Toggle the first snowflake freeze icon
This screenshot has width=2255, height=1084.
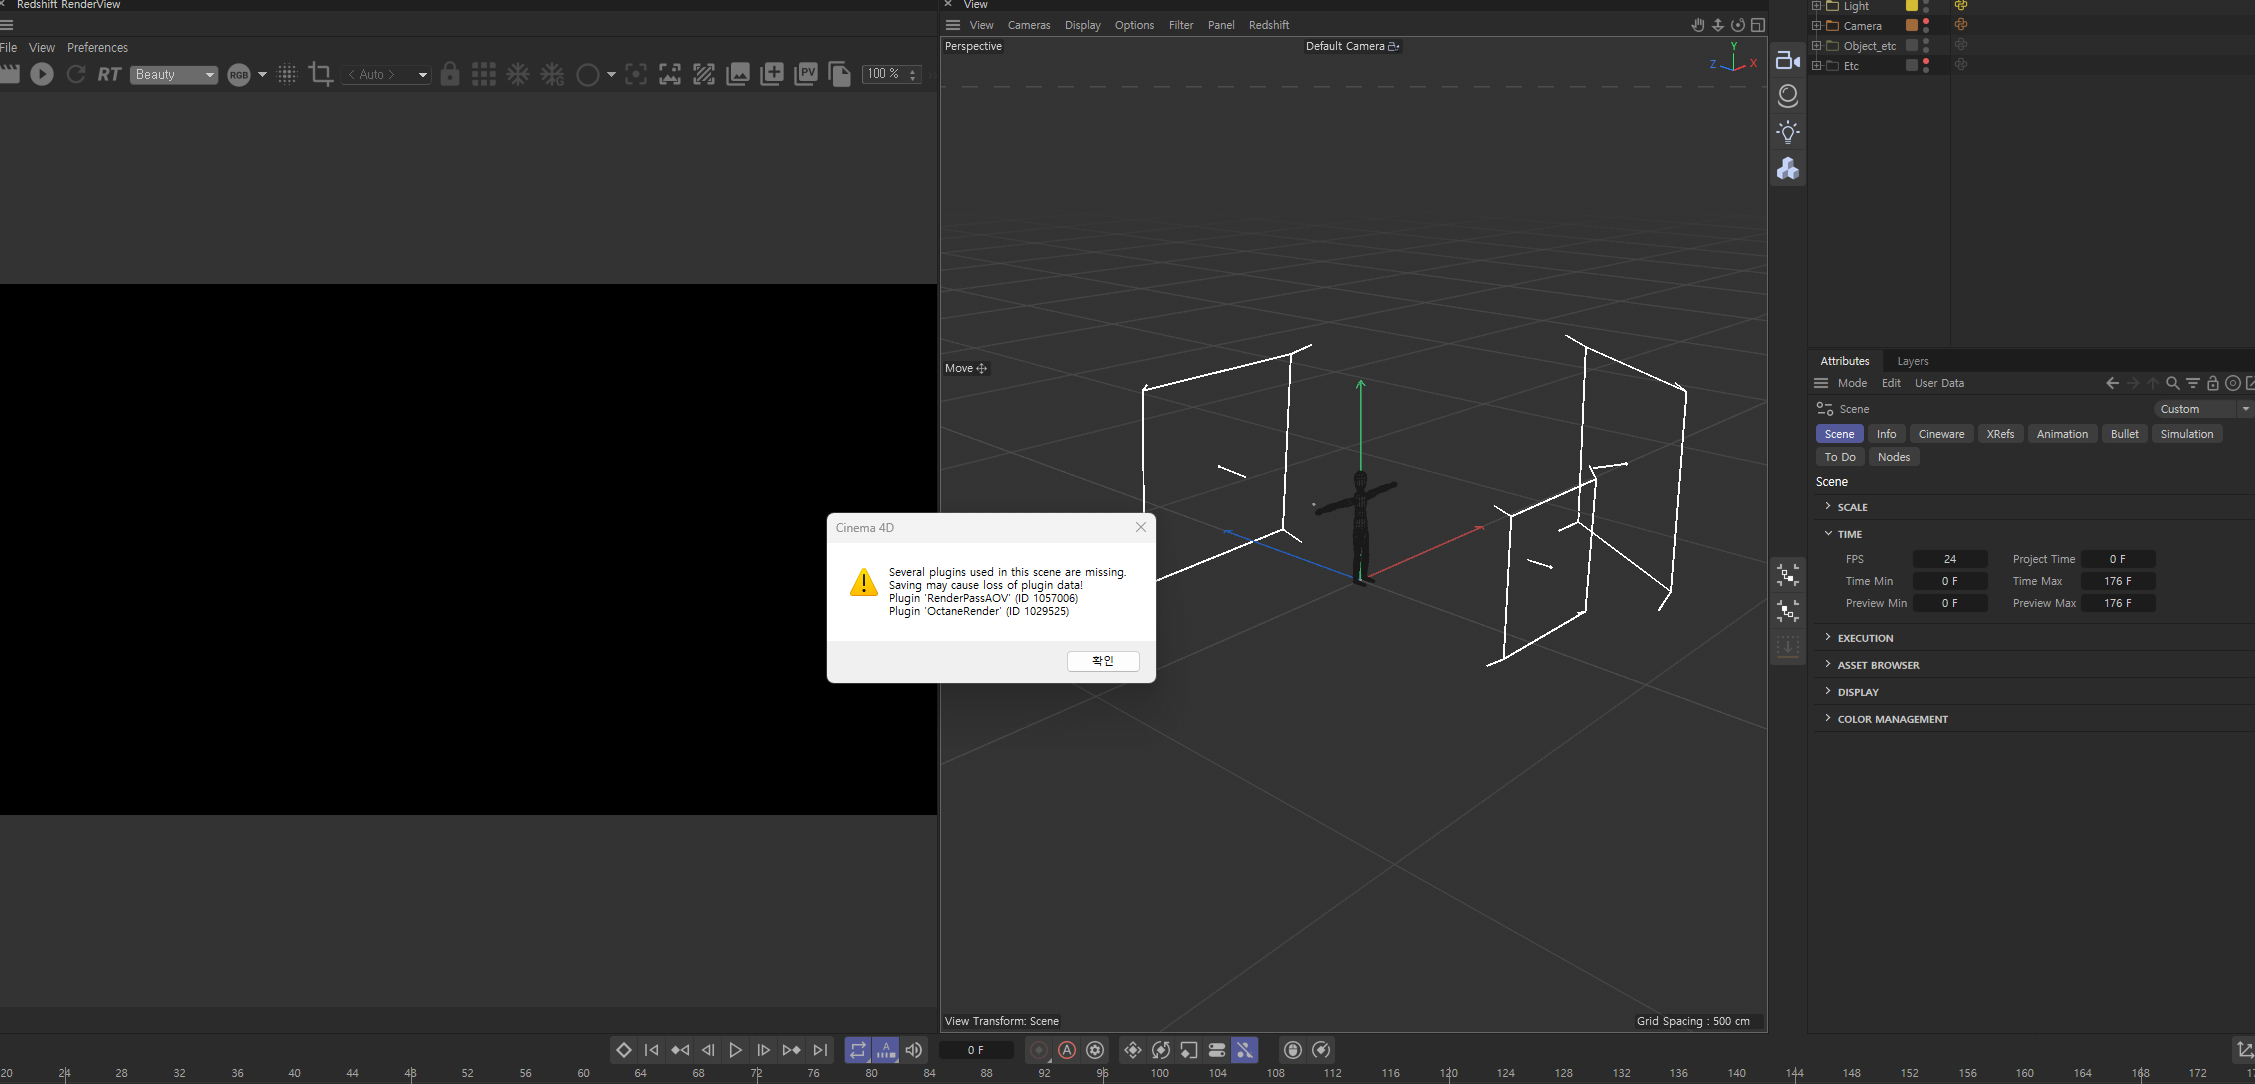(518, 74)
